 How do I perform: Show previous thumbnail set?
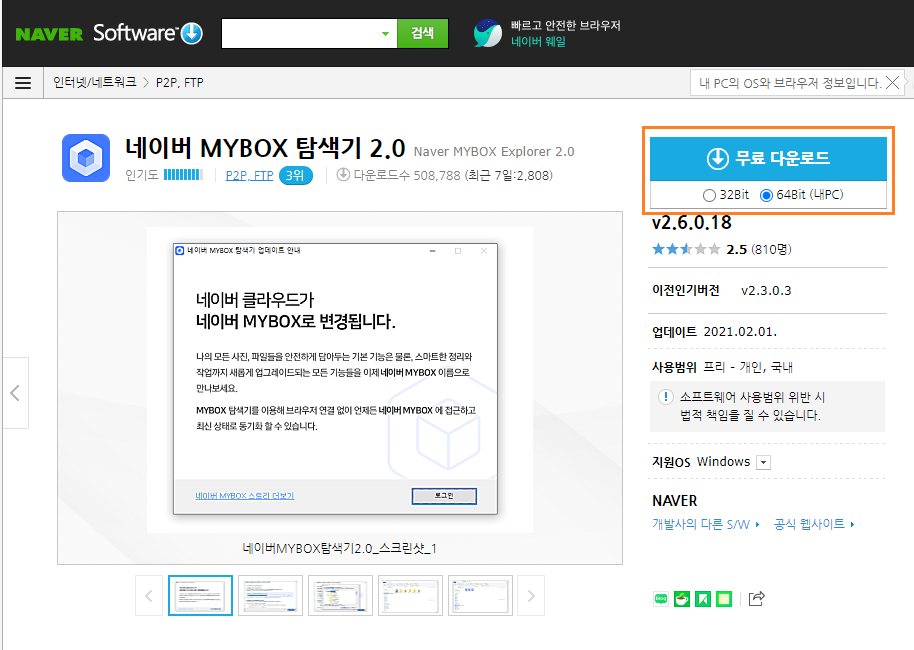149,596
